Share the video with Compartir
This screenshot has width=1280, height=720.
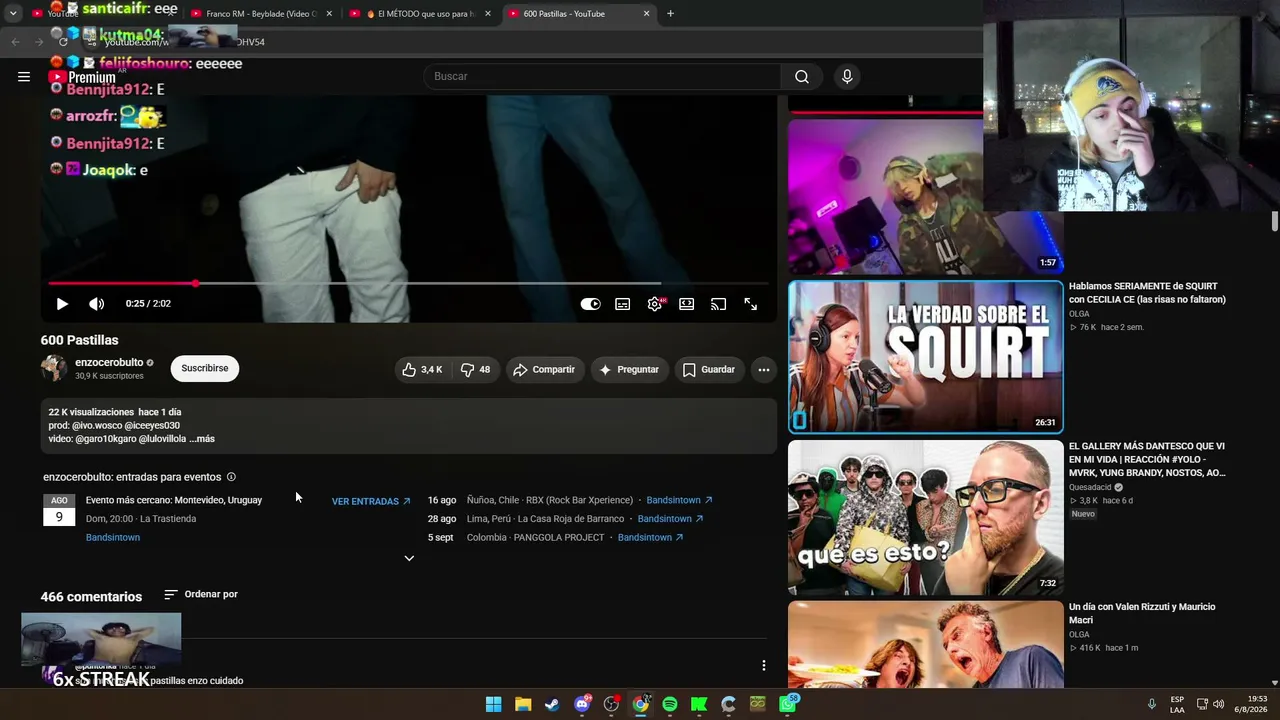tap(544, 370)
